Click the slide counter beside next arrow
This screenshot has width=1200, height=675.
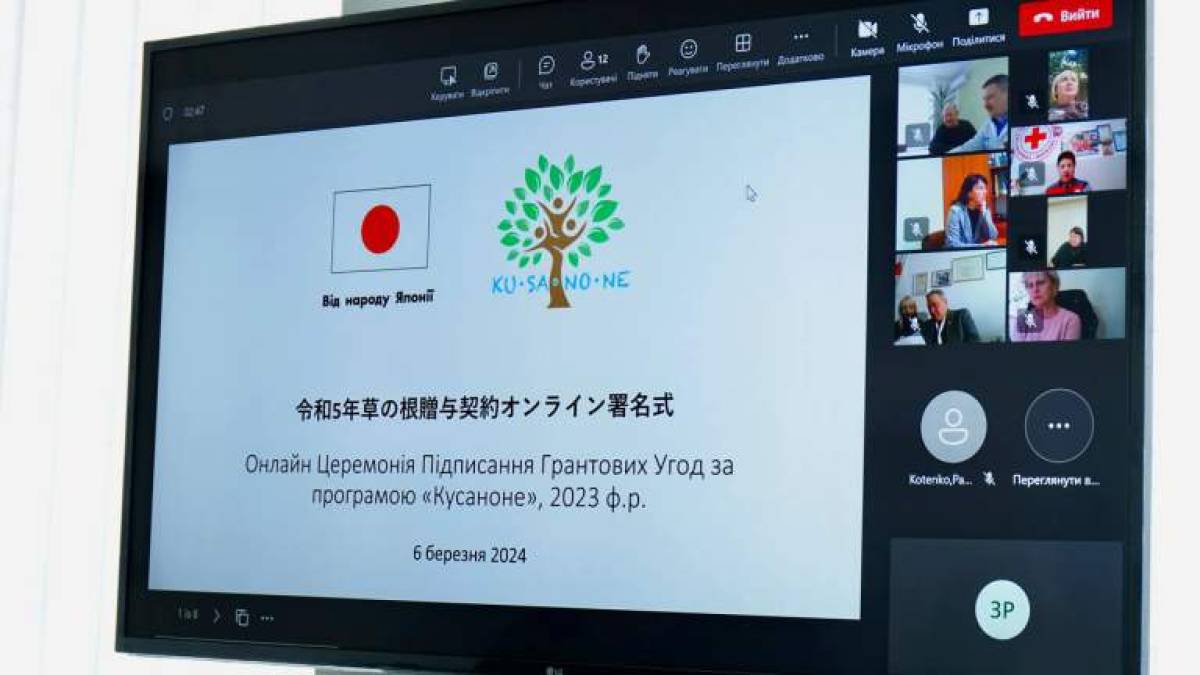click(x=188, y=614)
